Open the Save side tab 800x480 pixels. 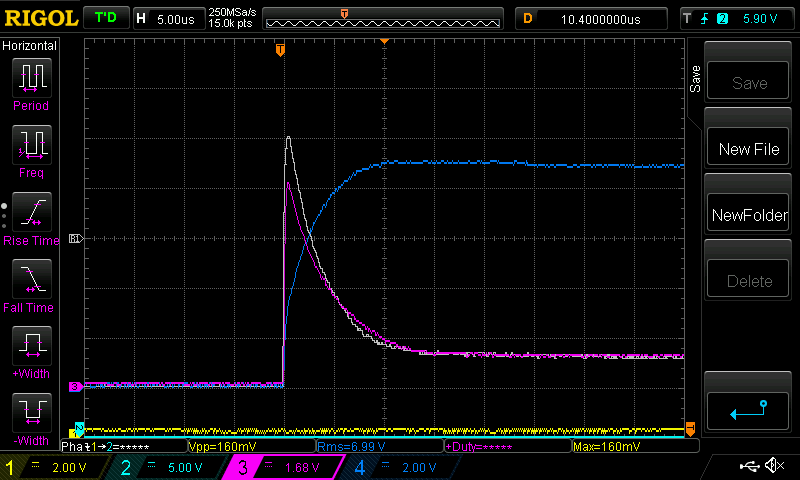695,80
